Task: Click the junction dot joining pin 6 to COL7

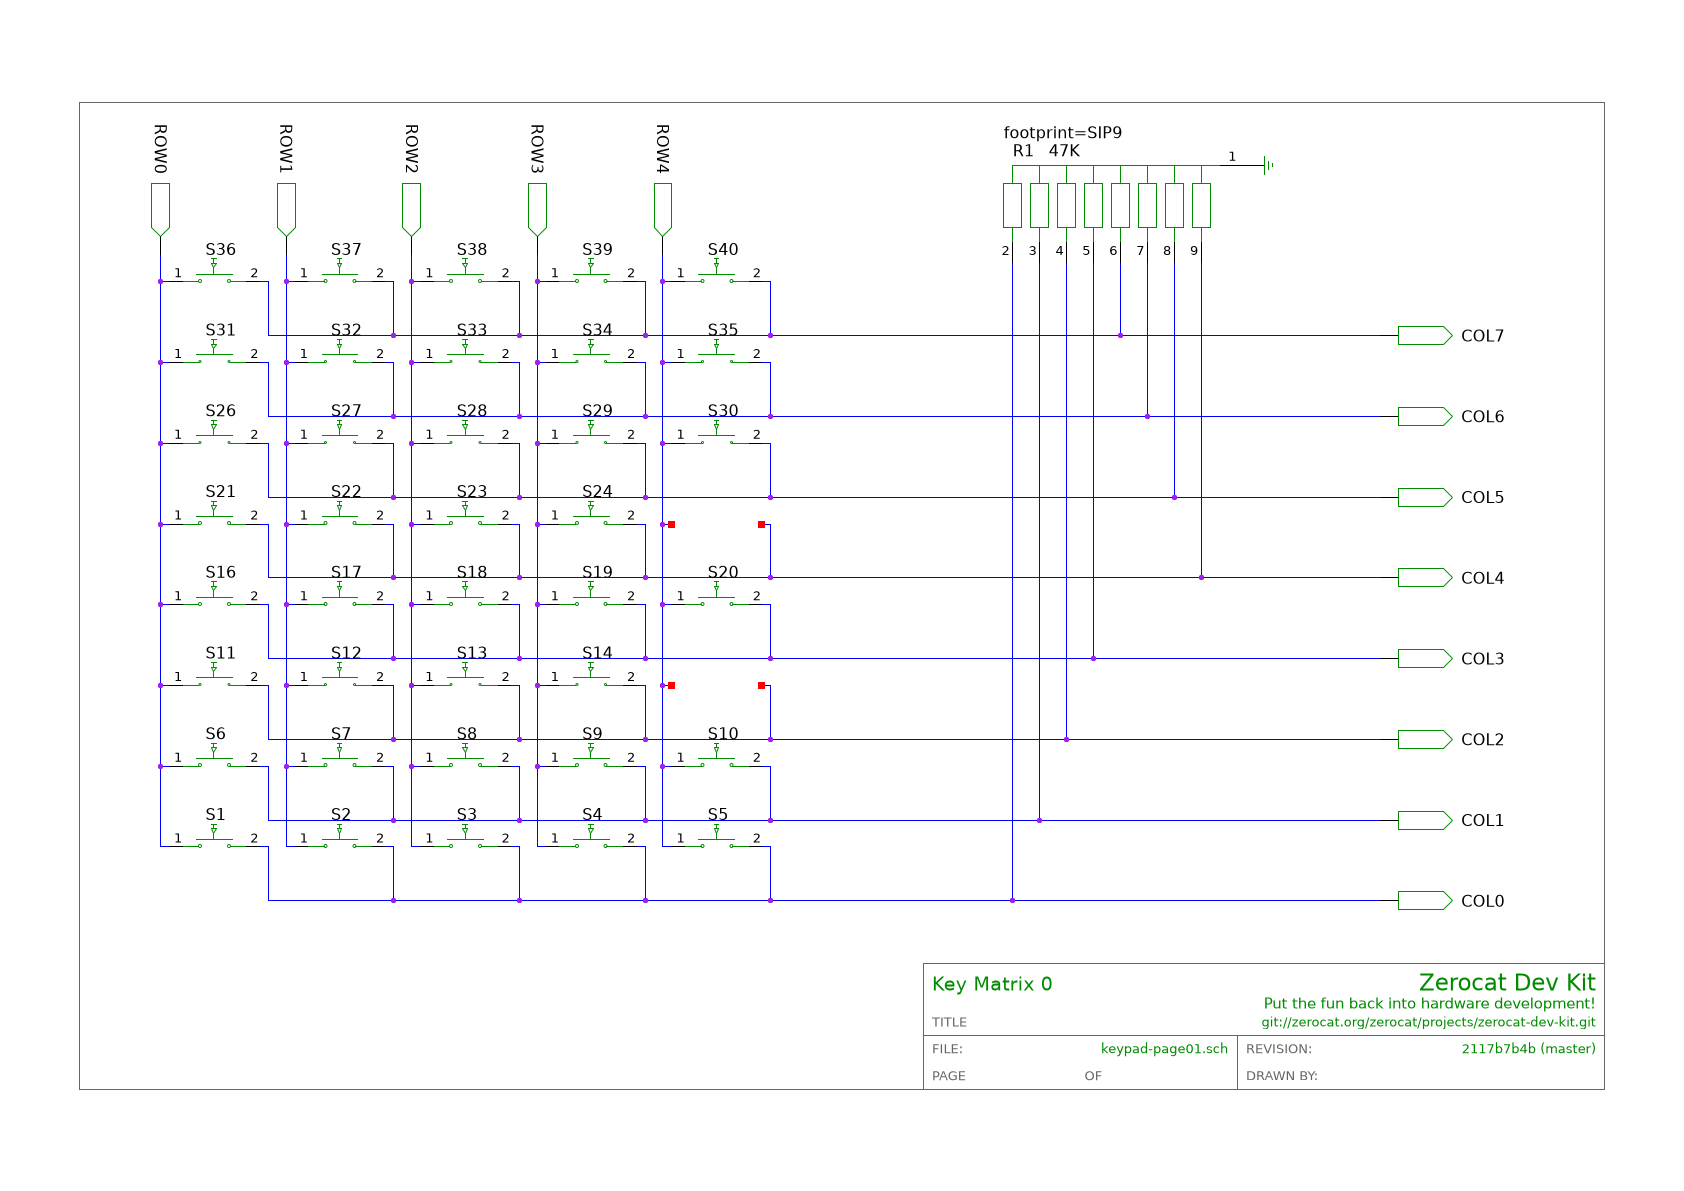Action: [1120, 335]
